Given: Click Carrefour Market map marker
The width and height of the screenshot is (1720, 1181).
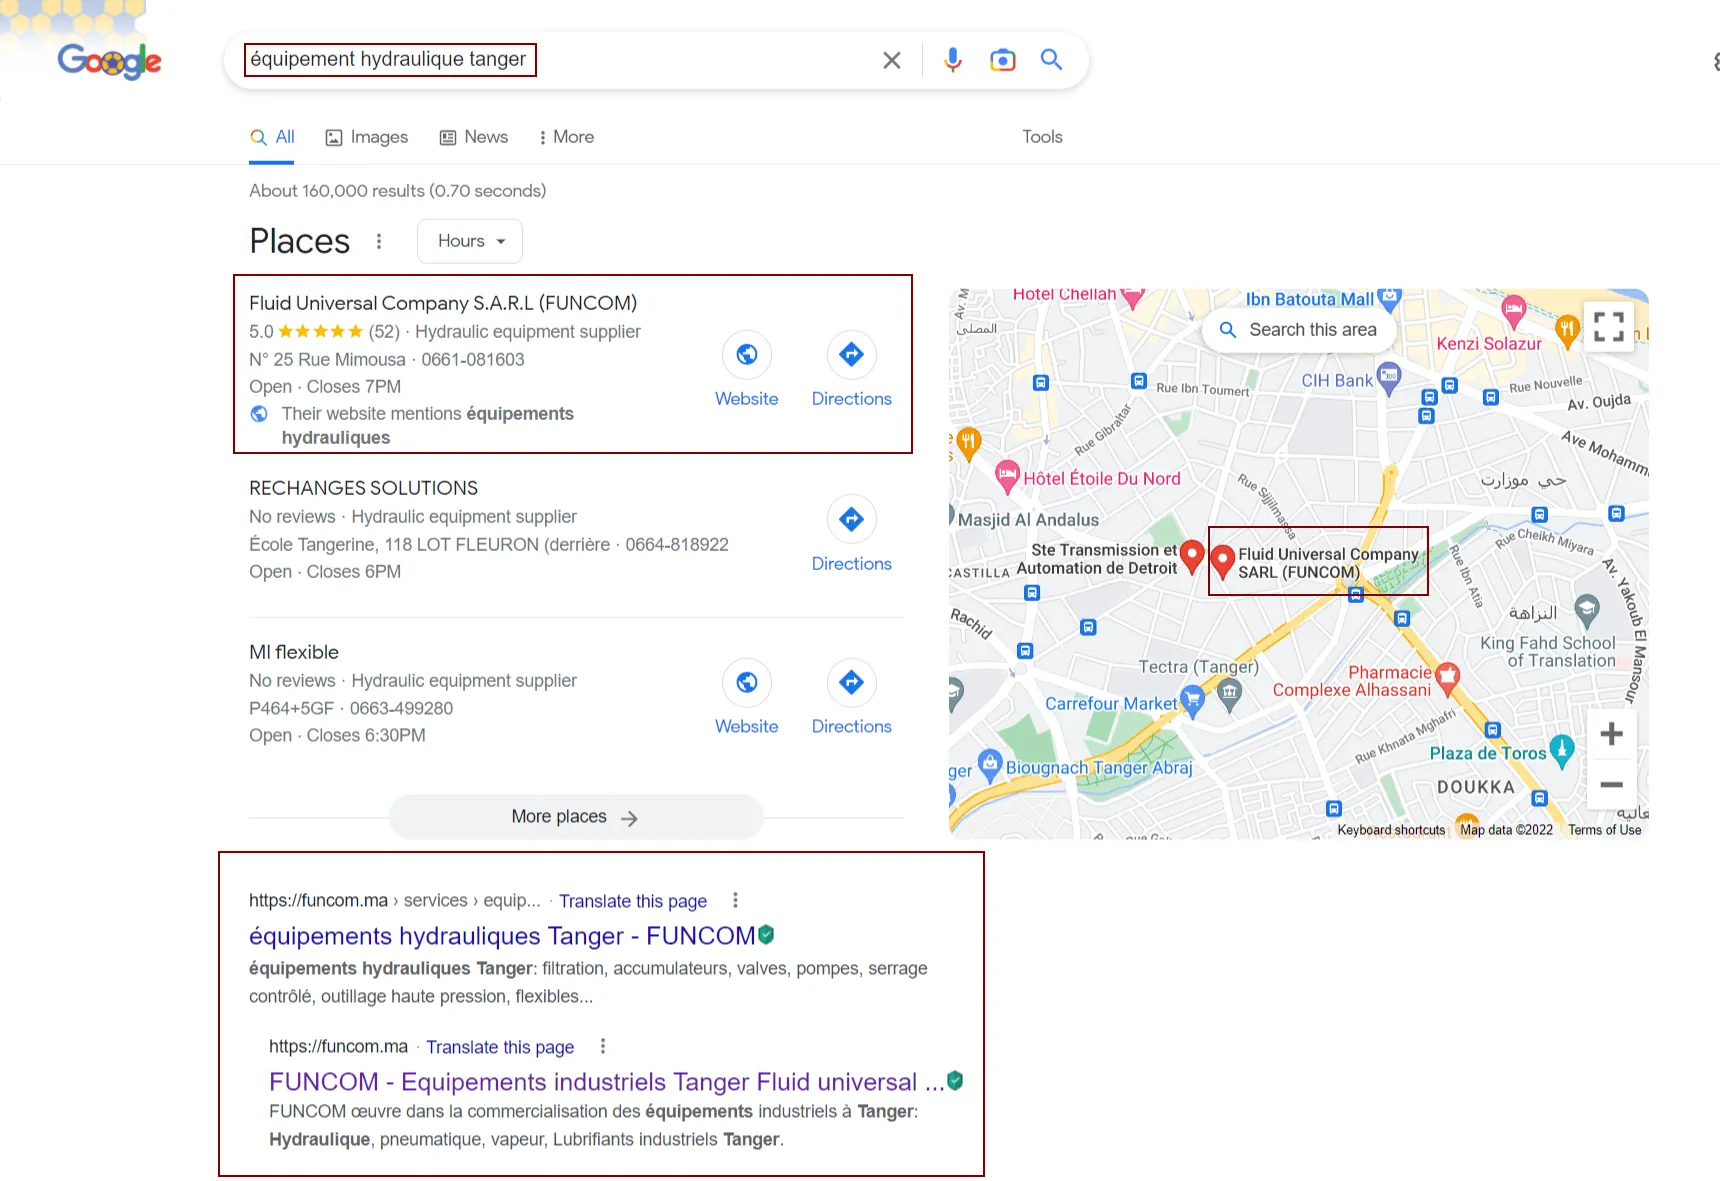Looking at the screenshot, I should (1192, 700).
